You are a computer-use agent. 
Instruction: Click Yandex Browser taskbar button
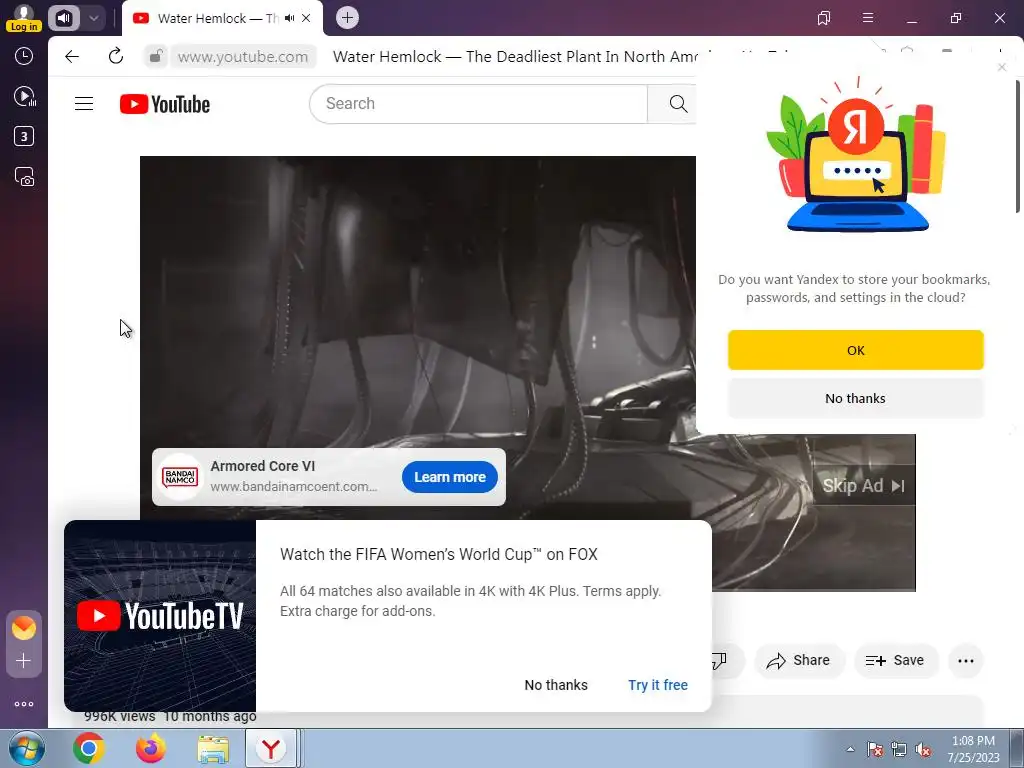pos(272,748)
